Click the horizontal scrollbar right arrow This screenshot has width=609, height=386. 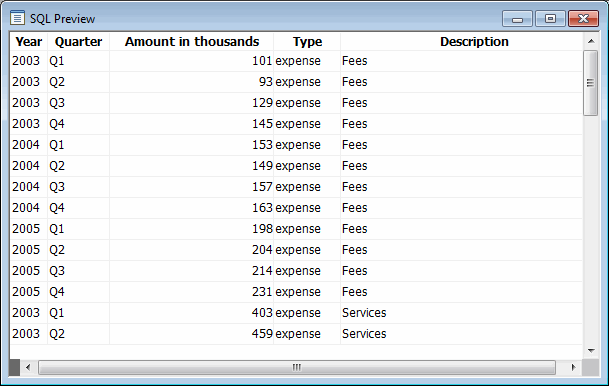coord(573,367)
